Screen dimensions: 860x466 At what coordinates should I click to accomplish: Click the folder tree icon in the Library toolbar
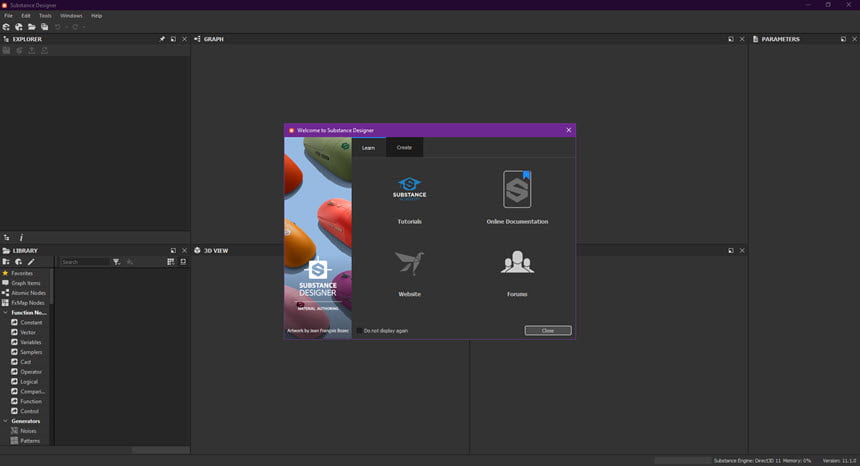(x=6, y=262)
